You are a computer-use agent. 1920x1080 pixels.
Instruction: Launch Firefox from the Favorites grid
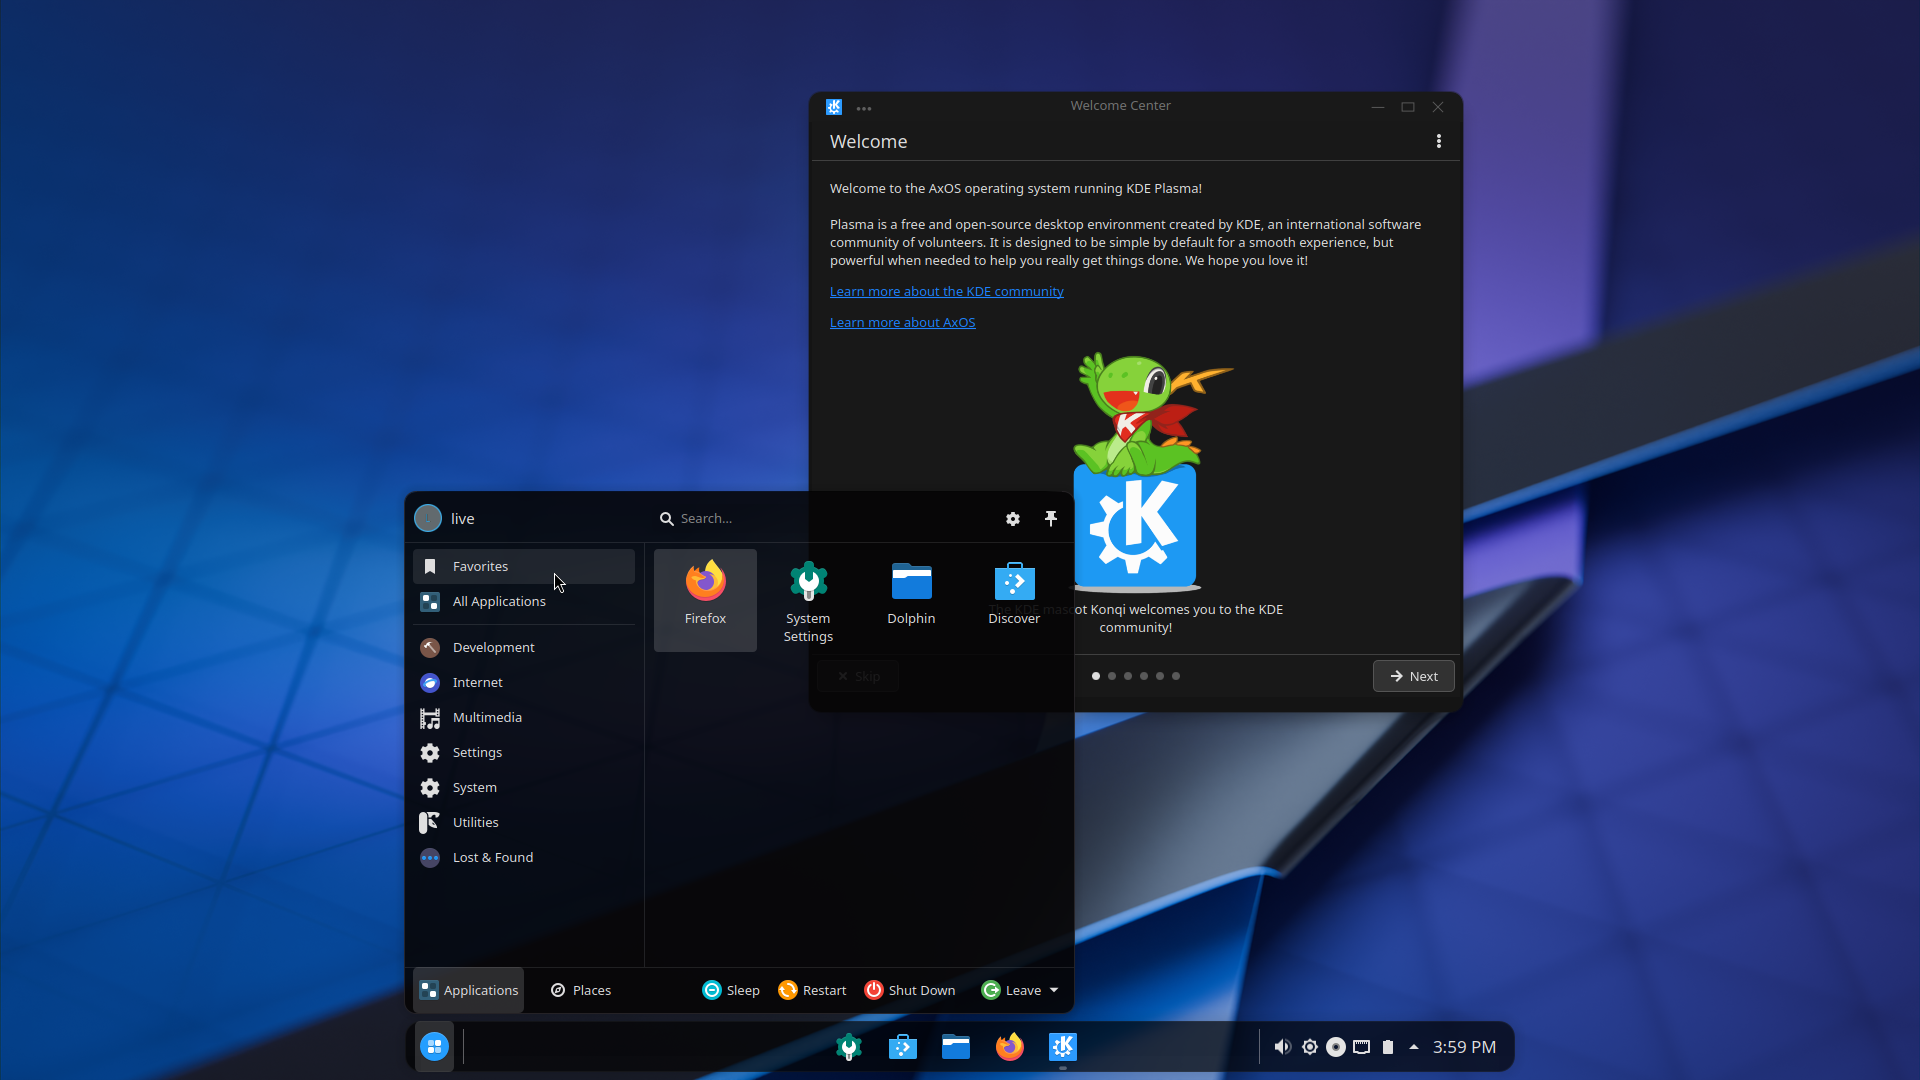coord(705,600)
